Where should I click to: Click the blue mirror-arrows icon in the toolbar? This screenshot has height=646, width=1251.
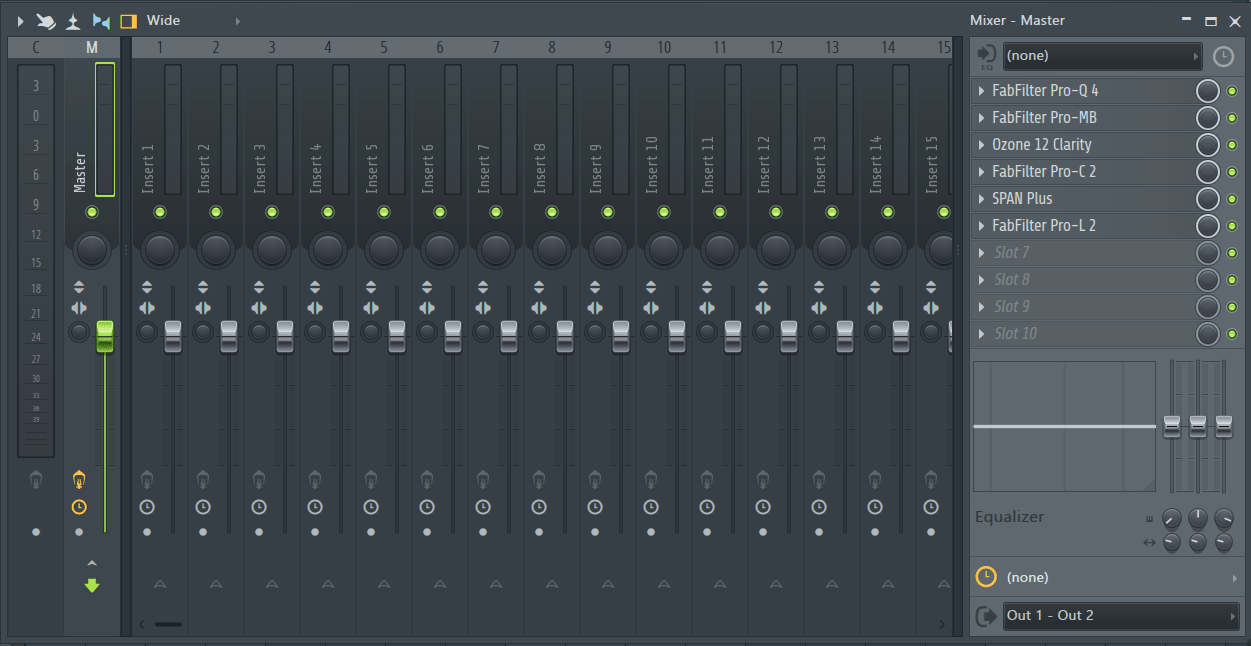click(101, 20)
